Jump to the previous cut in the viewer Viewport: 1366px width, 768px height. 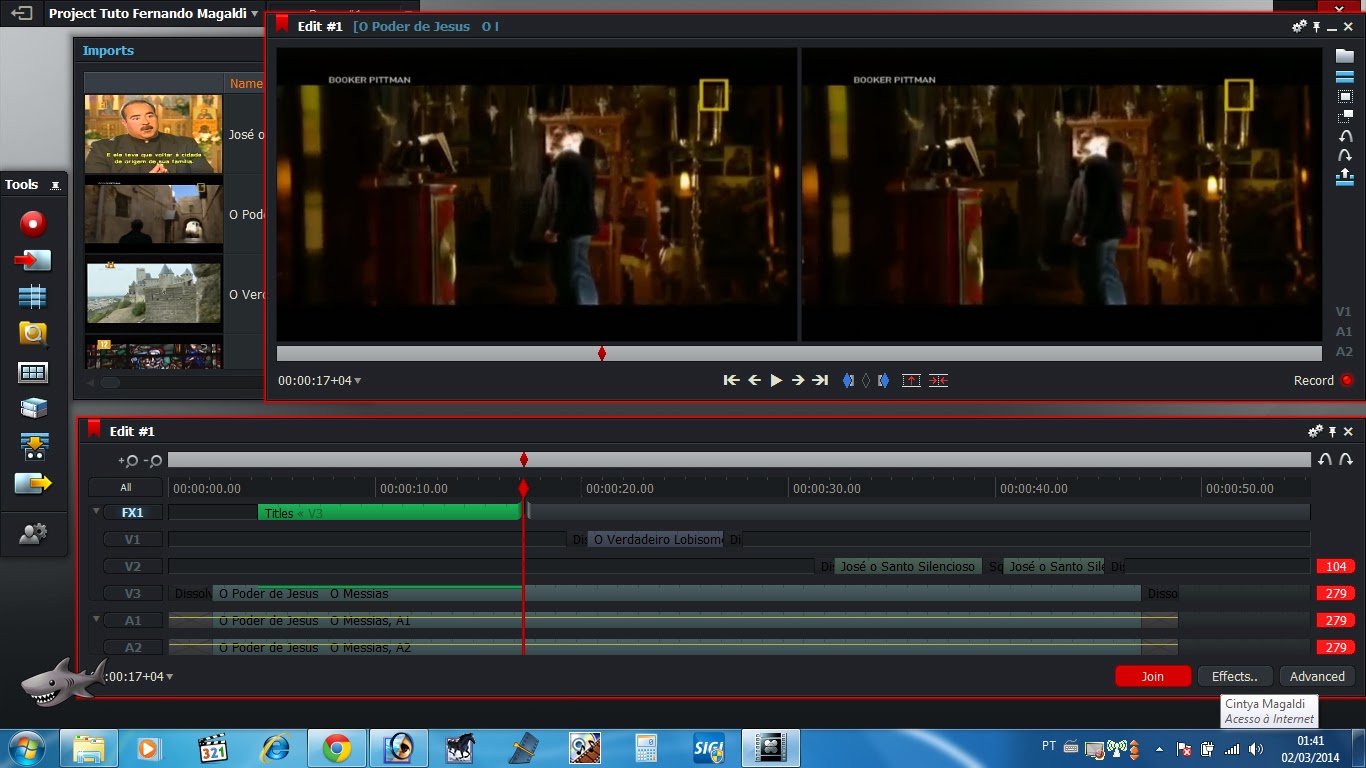click(x=732, y=380)
